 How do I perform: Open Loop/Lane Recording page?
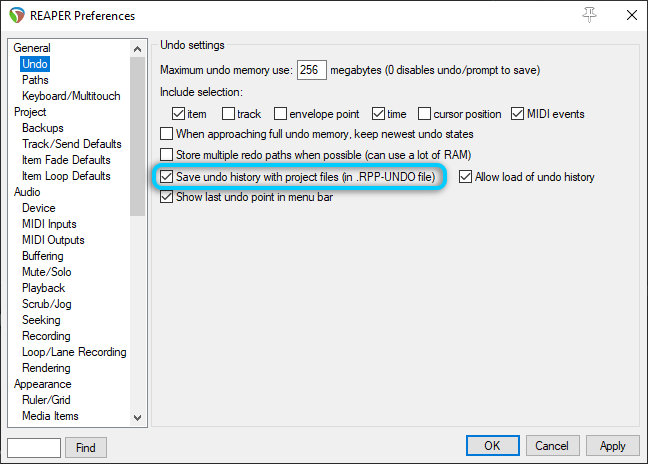click(74, 352)
